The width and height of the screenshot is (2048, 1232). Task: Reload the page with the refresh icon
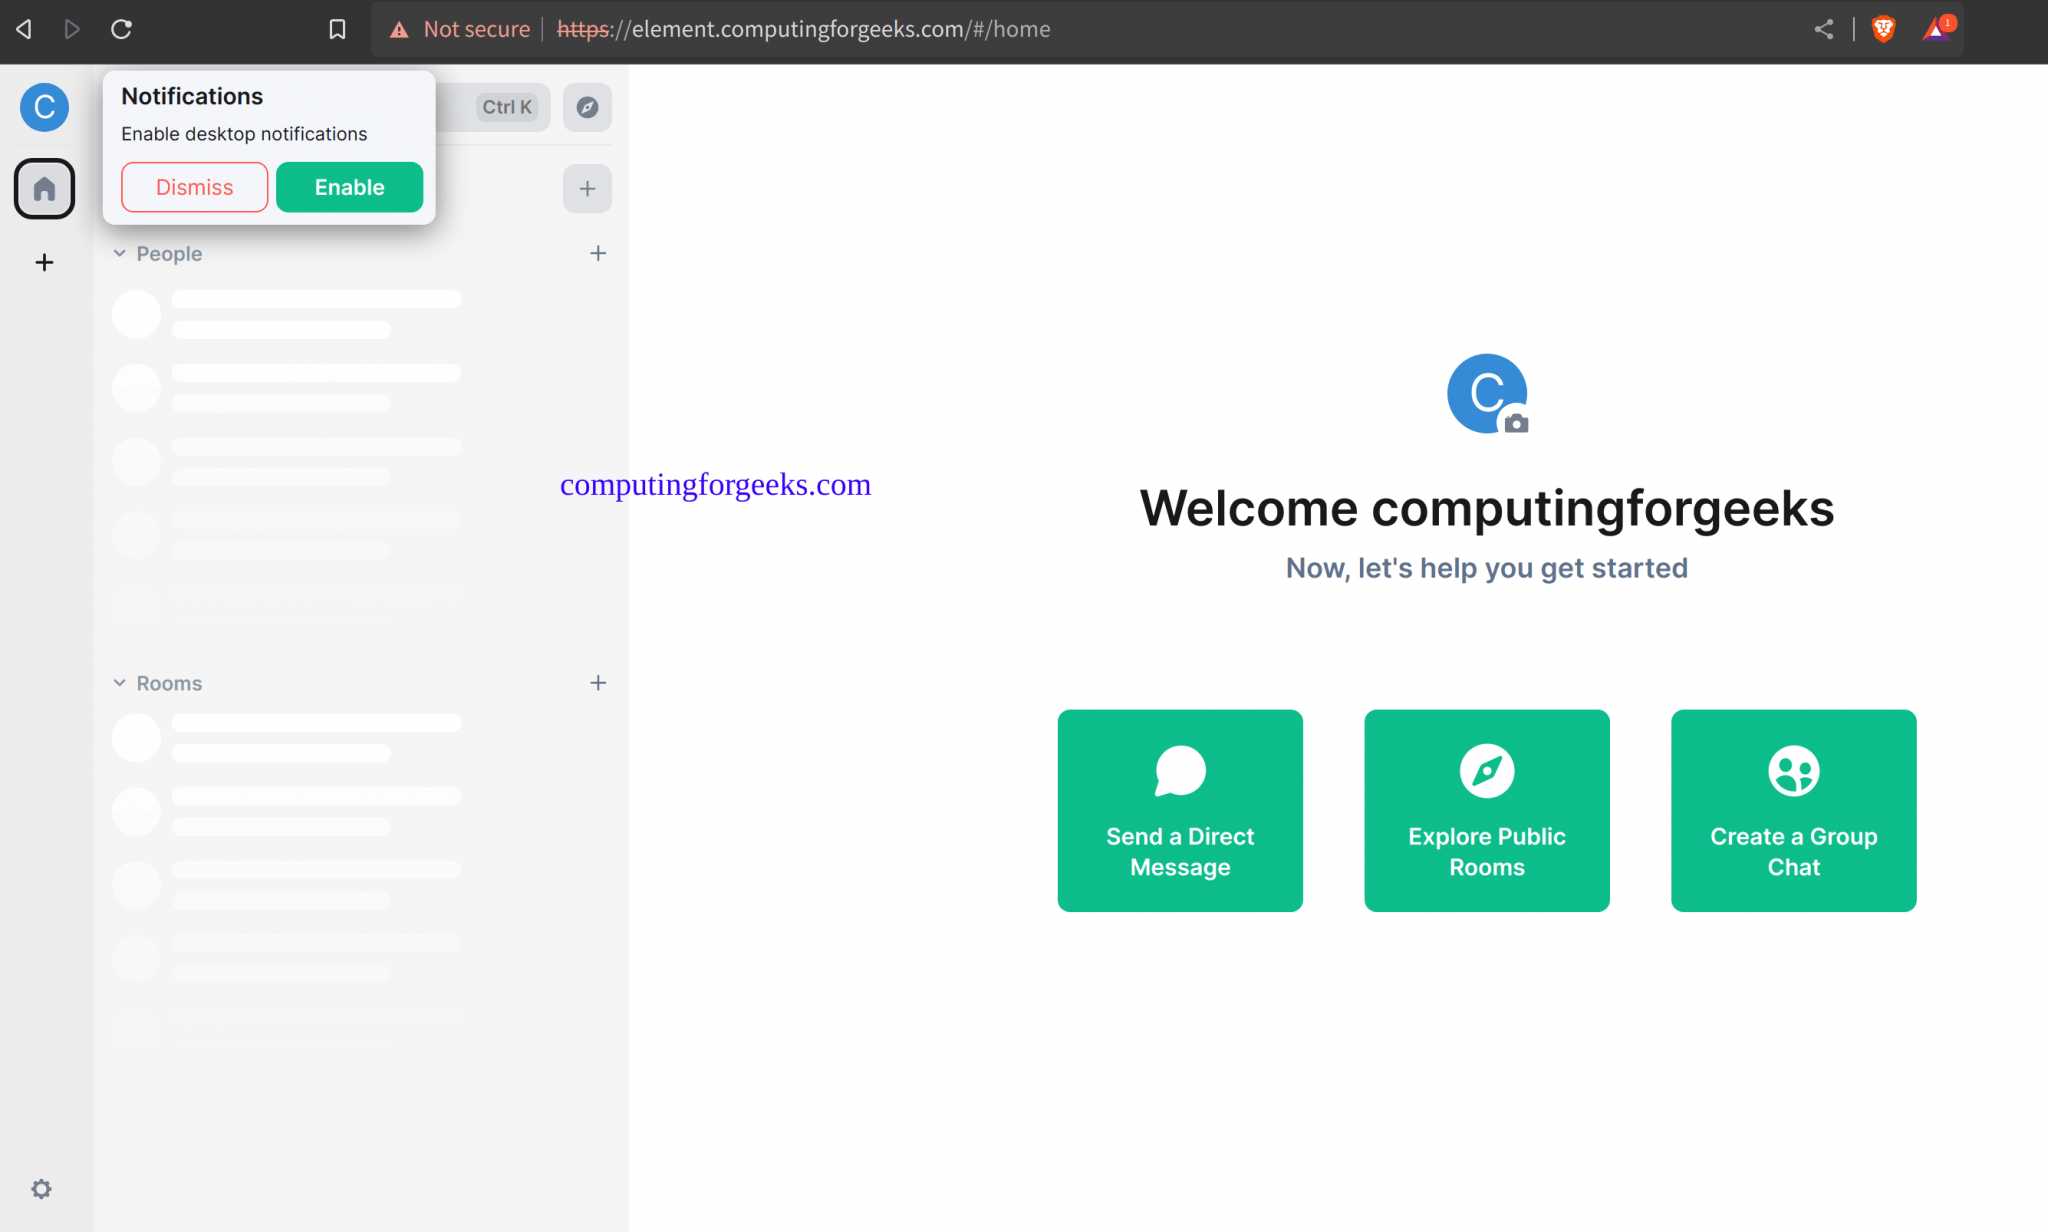121,29
